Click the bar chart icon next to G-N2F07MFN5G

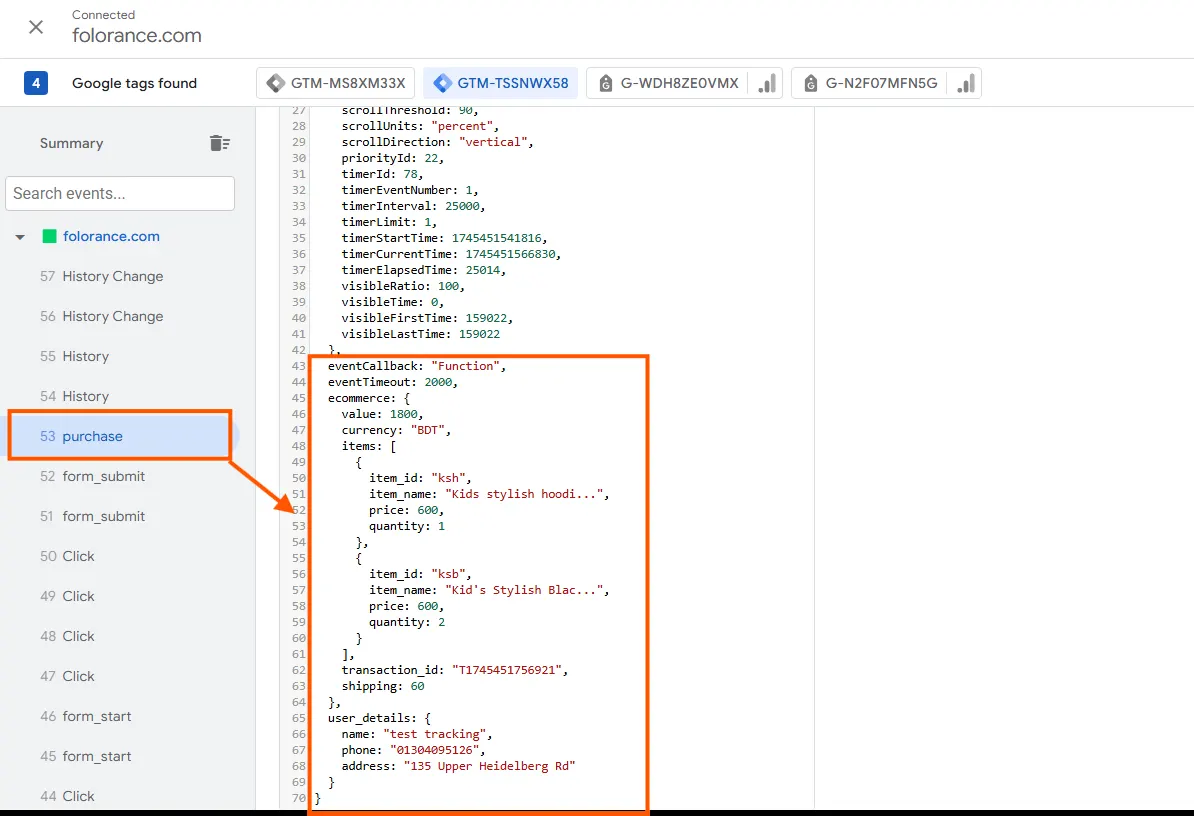[x=966, y=83]
